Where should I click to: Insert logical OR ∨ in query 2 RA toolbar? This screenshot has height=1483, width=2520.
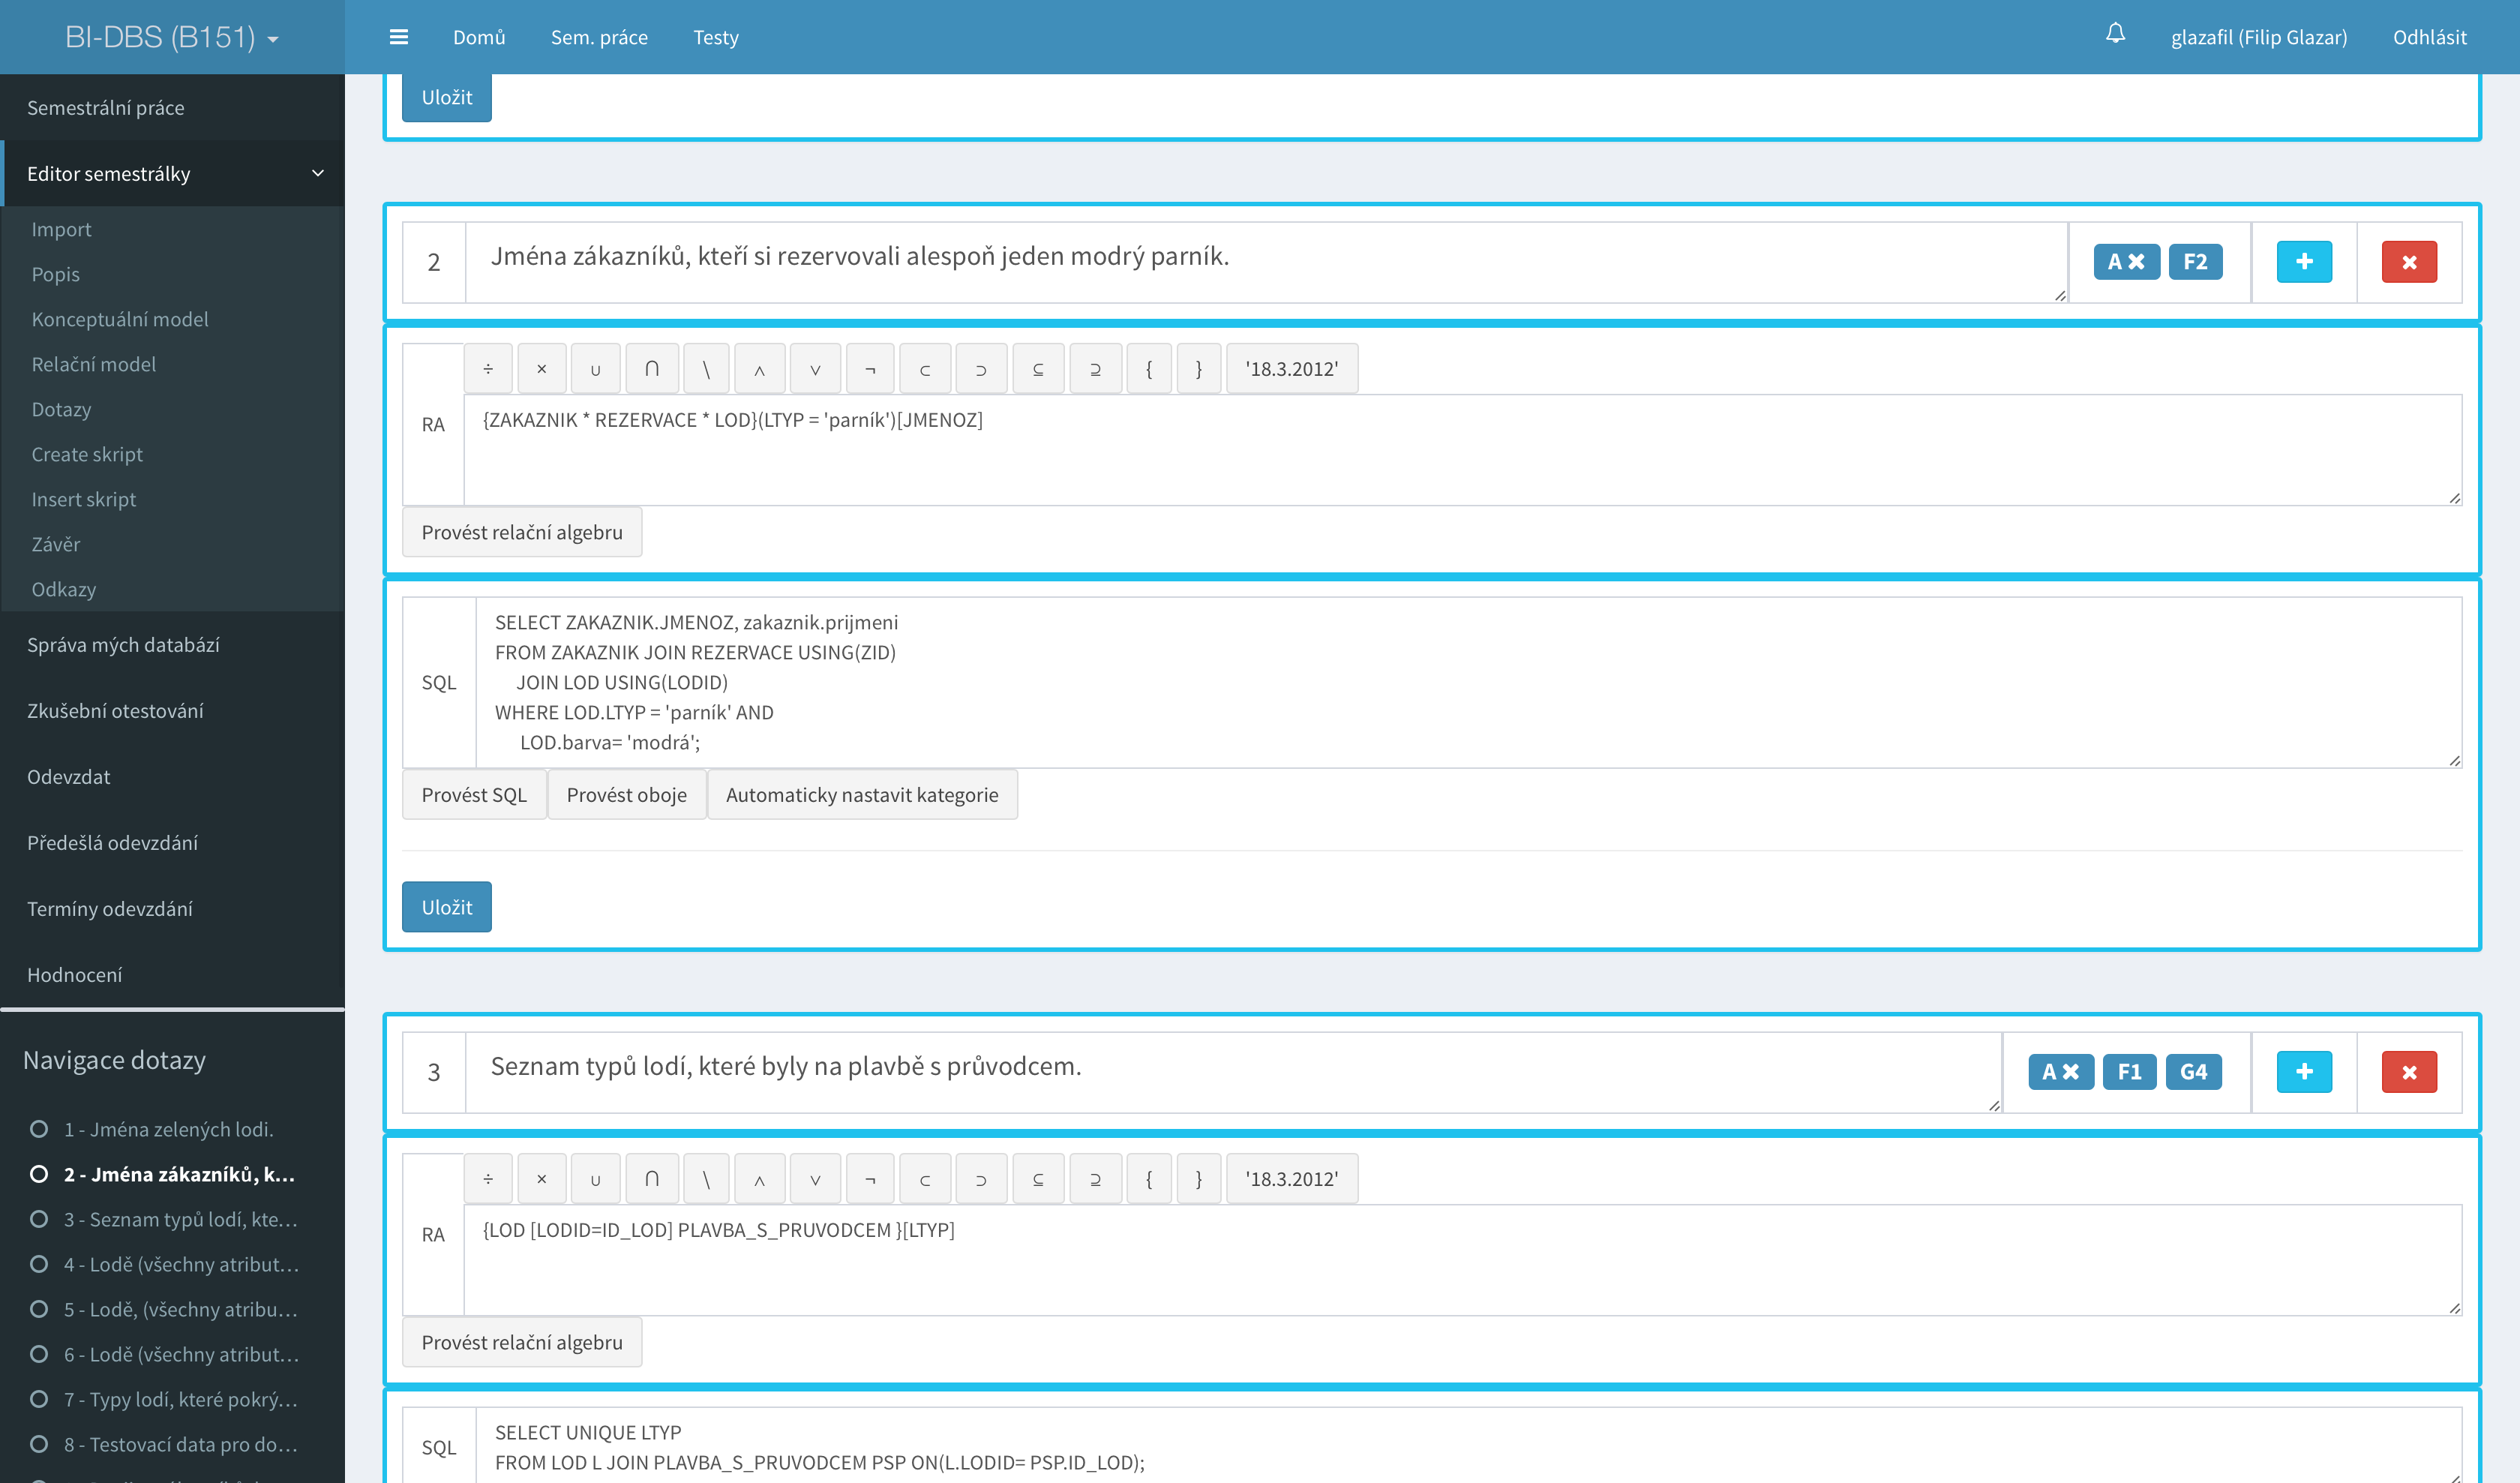point(815,369)
